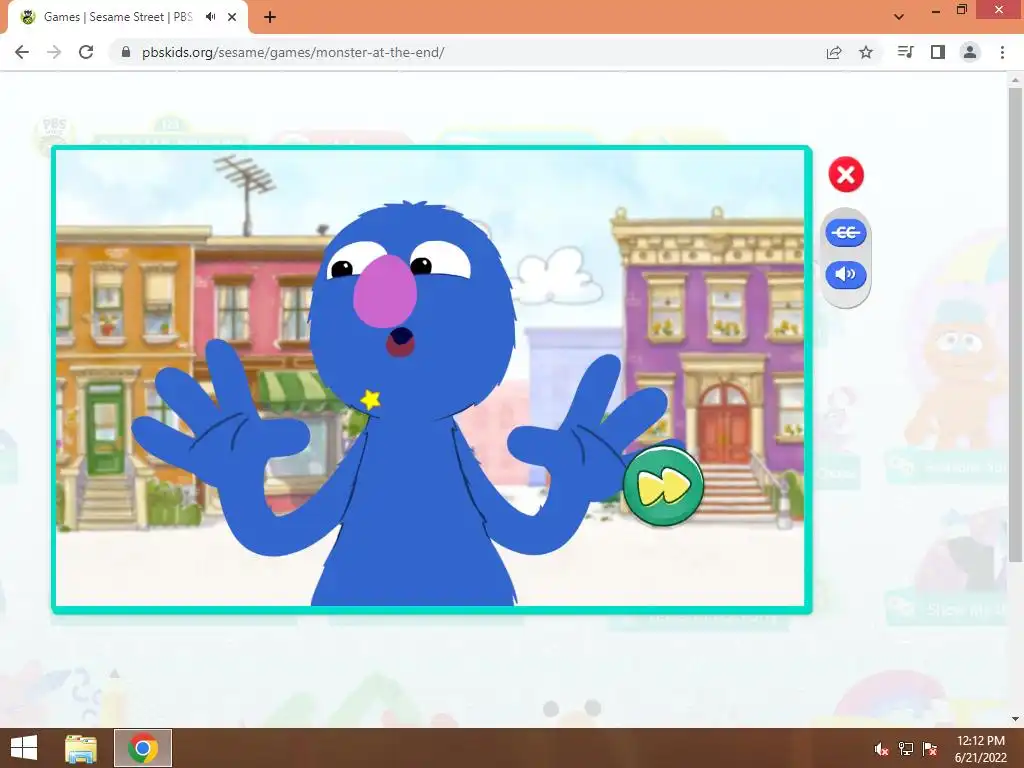Open the Chrome side panel
This screenshot has height=768, width=1024.
click(x=938, y=52)
